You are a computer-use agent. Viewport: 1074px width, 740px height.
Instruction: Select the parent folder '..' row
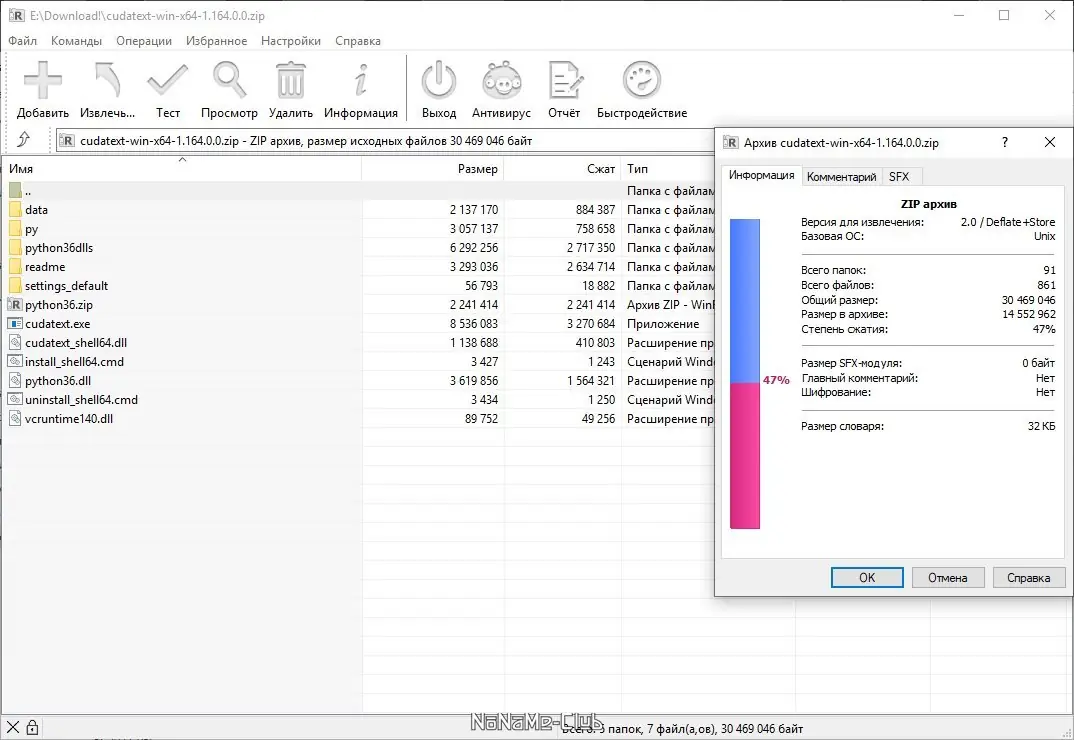point(358,190)
